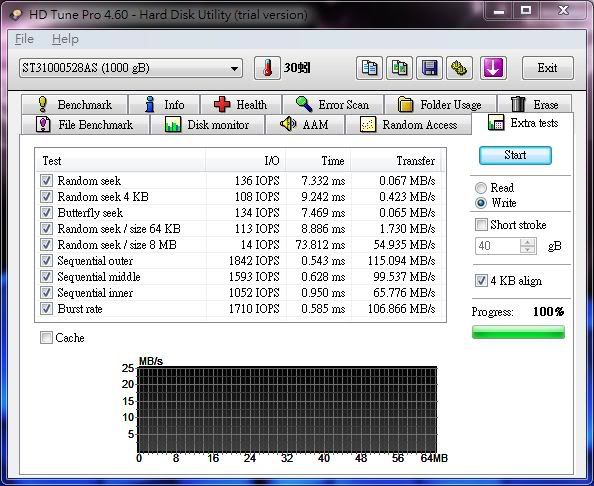Click the Test column header

click(x=121, y=161)
